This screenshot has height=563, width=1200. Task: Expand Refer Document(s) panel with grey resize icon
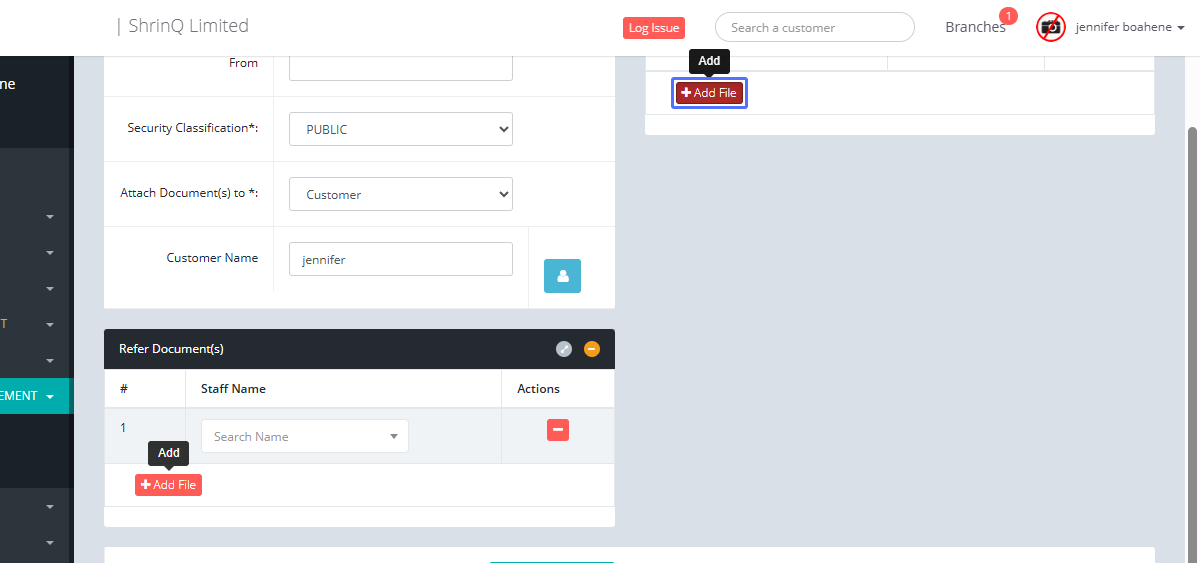coord(564,349)
